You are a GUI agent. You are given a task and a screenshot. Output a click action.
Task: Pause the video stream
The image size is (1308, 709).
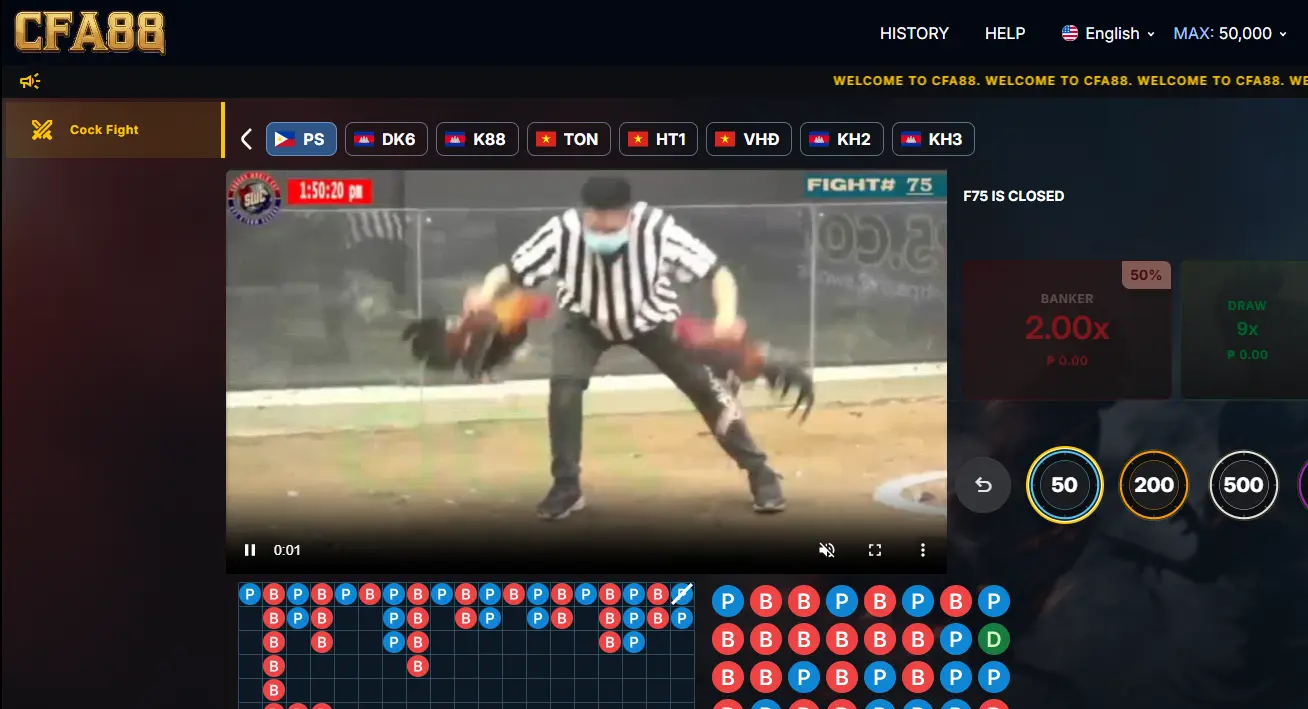point(250,550)
